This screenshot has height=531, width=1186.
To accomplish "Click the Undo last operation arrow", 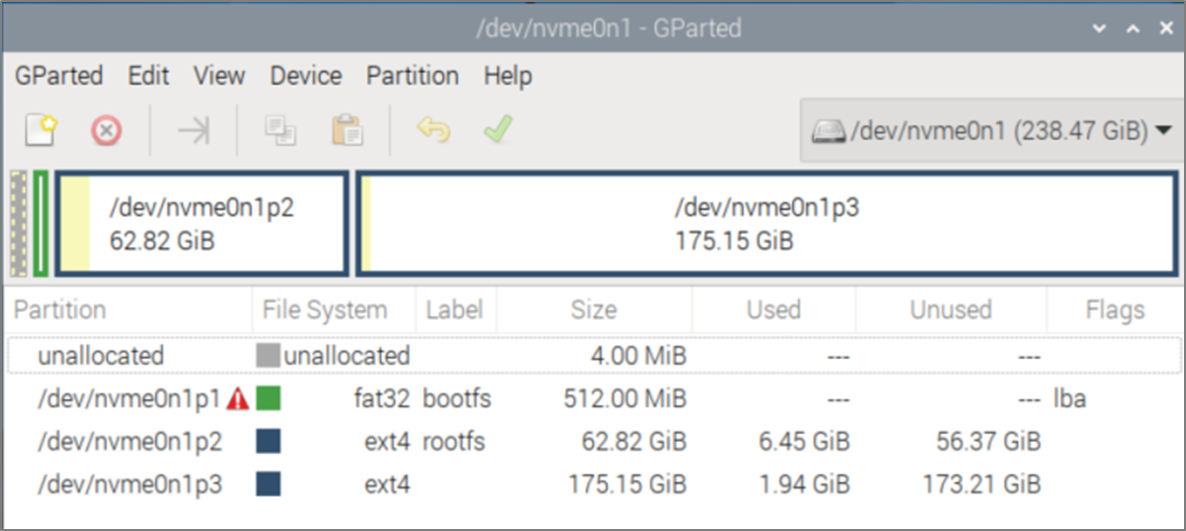I will (433, 130).
